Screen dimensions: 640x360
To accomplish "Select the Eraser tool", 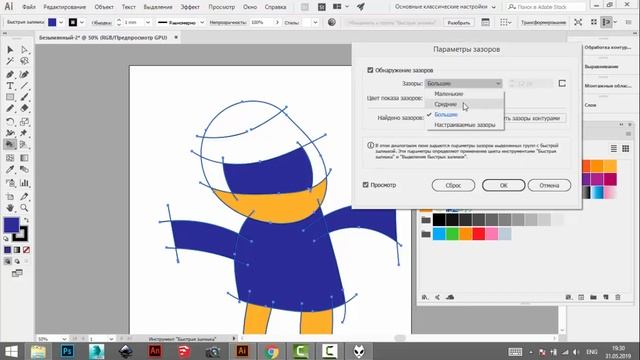I will pos(24,109).
